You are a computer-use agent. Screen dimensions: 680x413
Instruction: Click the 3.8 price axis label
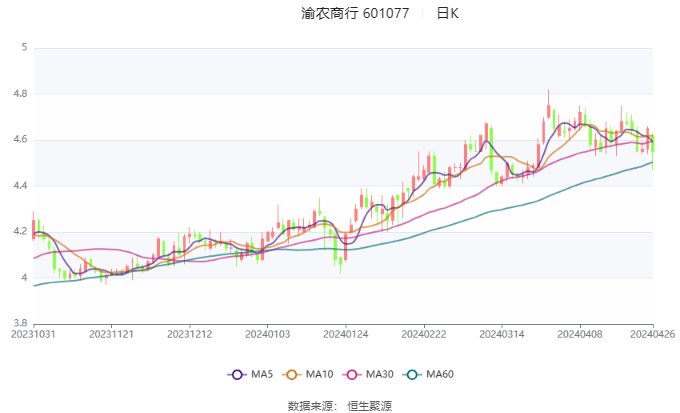pos(20,323)
